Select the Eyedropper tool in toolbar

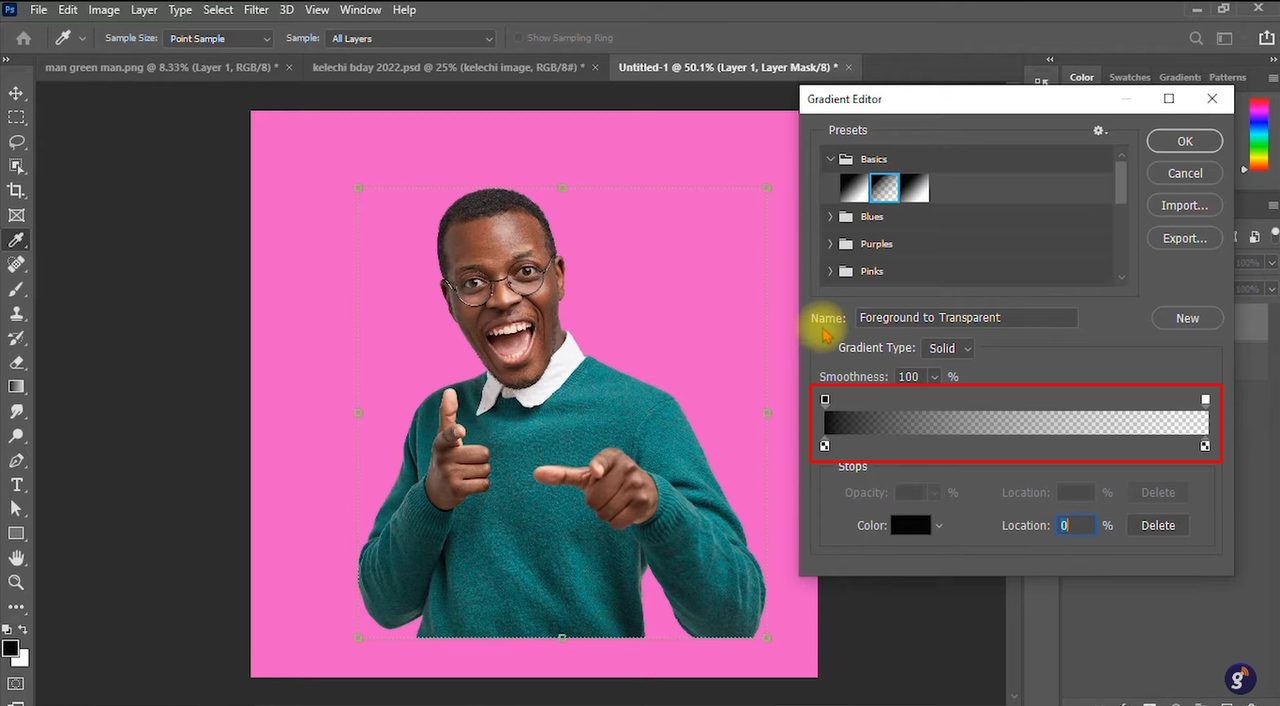16,240
